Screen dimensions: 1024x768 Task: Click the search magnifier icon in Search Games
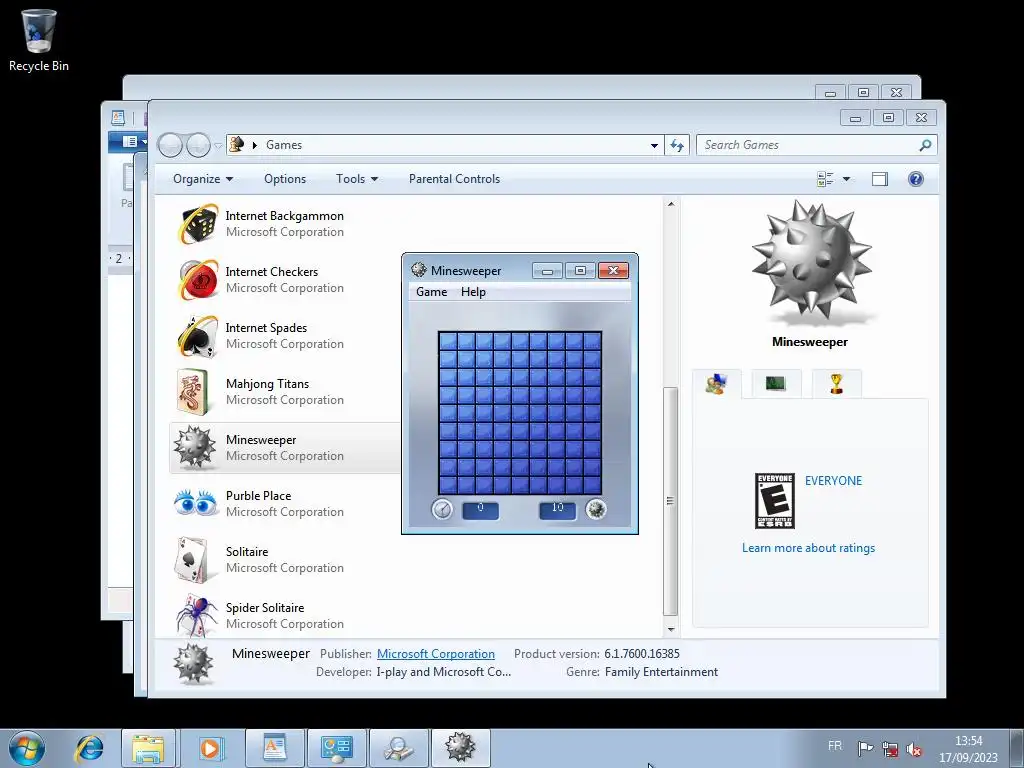[x=925, y=145]
